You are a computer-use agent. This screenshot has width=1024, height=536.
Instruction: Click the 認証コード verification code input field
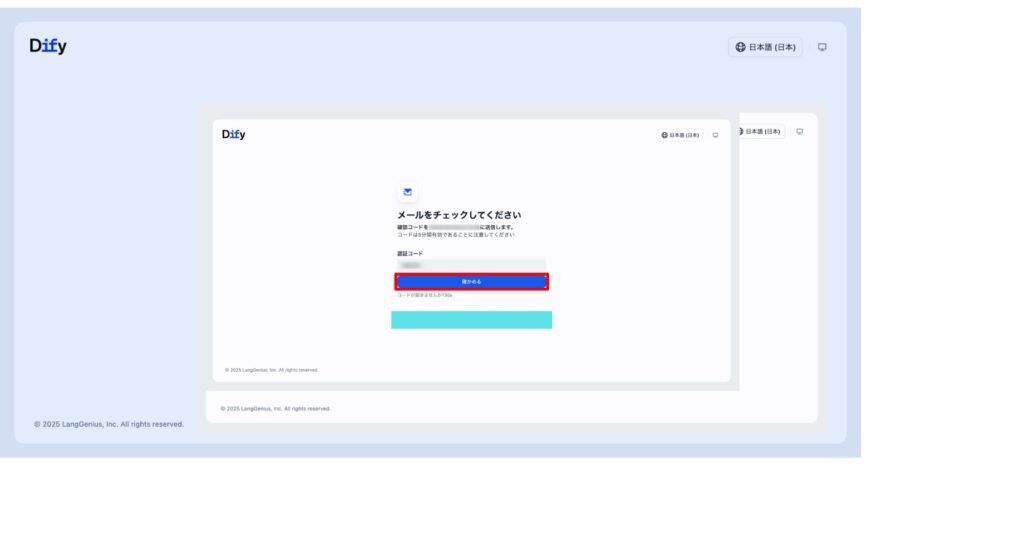point(471,265)
